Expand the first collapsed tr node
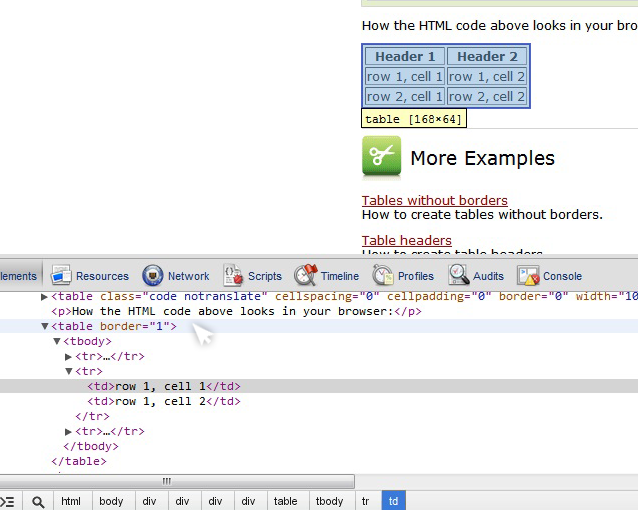The width and height of the screenshot is (638, 510). (68, 357)
